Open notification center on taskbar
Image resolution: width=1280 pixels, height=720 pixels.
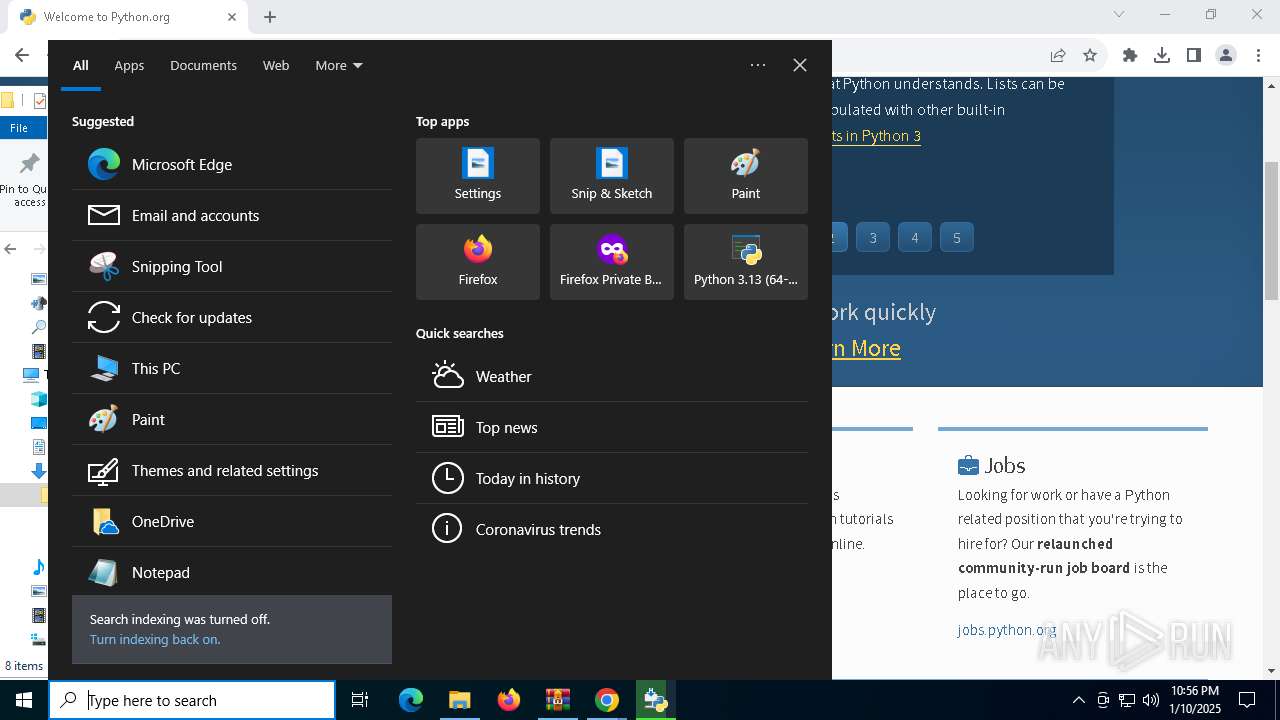(1247, 700)
